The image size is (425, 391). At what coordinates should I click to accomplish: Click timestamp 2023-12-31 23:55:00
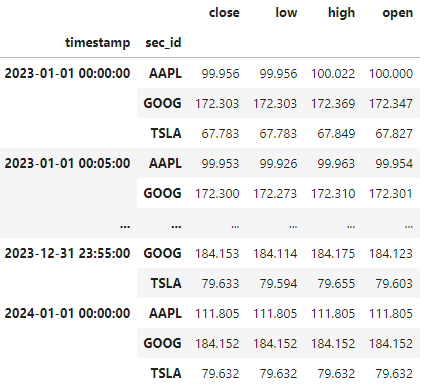67,253
